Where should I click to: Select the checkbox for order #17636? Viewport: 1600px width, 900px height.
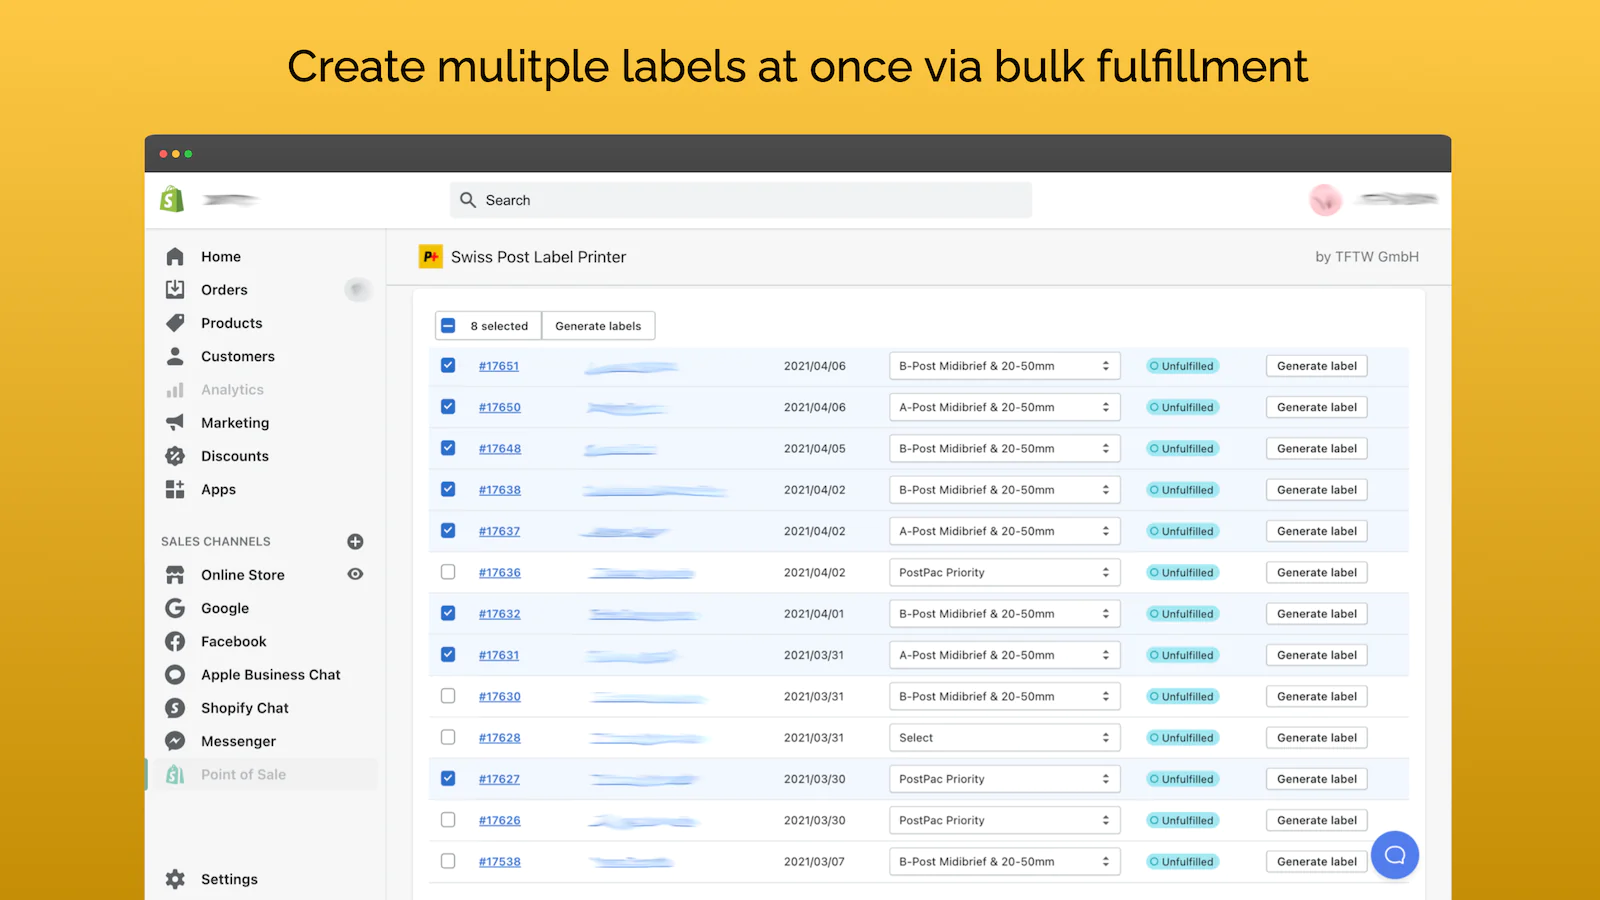(x=448, y=572)
